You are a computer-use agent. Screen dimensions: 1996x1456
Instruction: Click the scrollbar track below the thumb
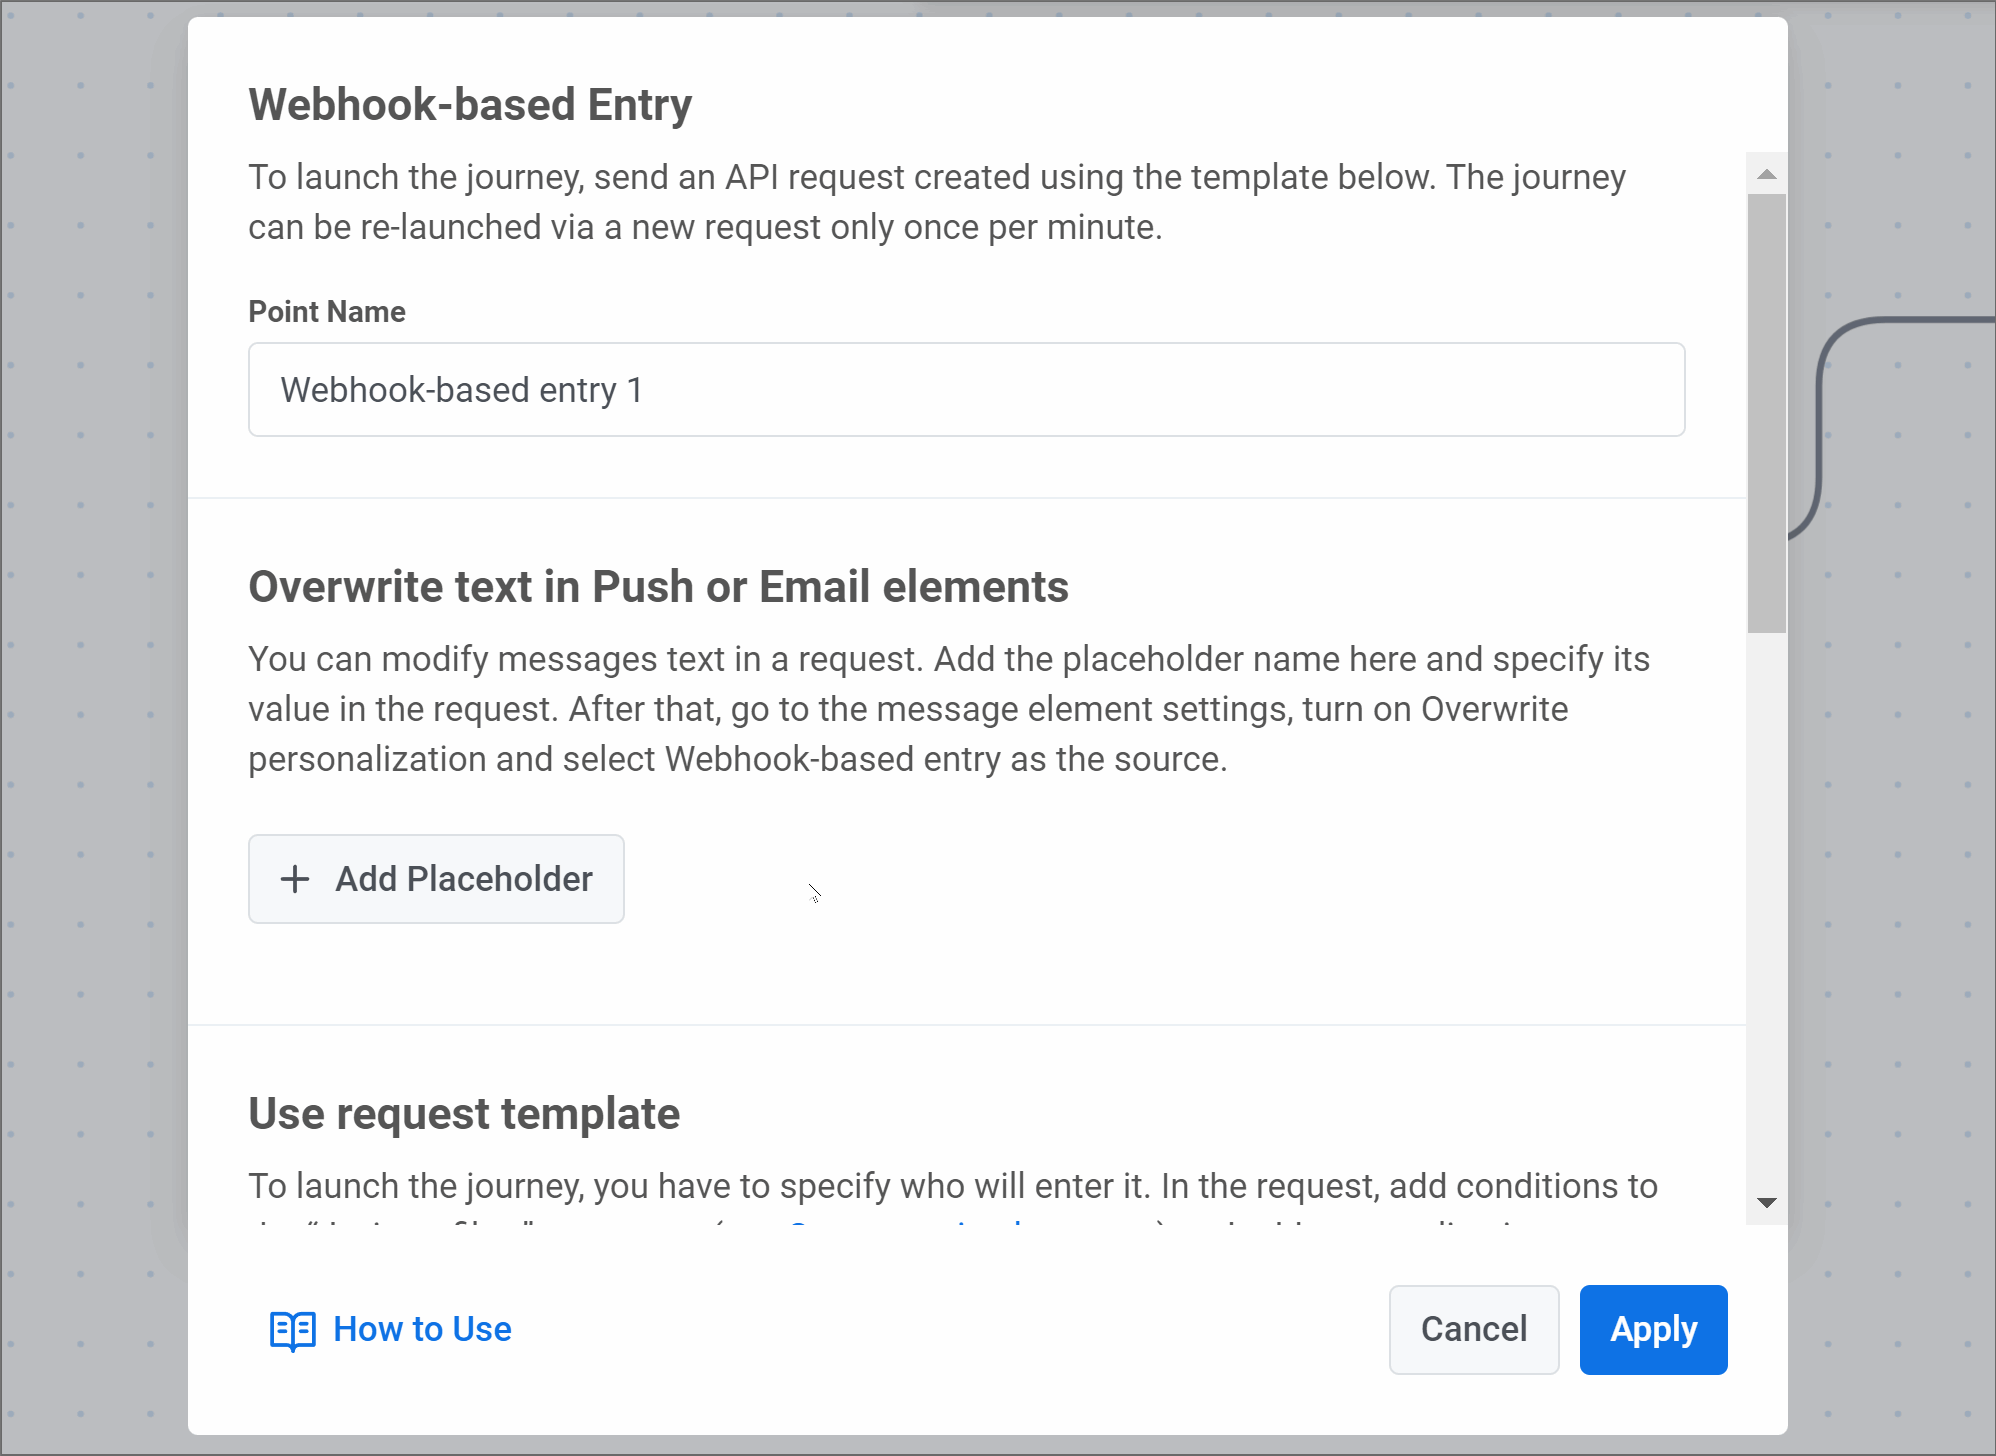pyautogui.click(x=1767, y=900)
